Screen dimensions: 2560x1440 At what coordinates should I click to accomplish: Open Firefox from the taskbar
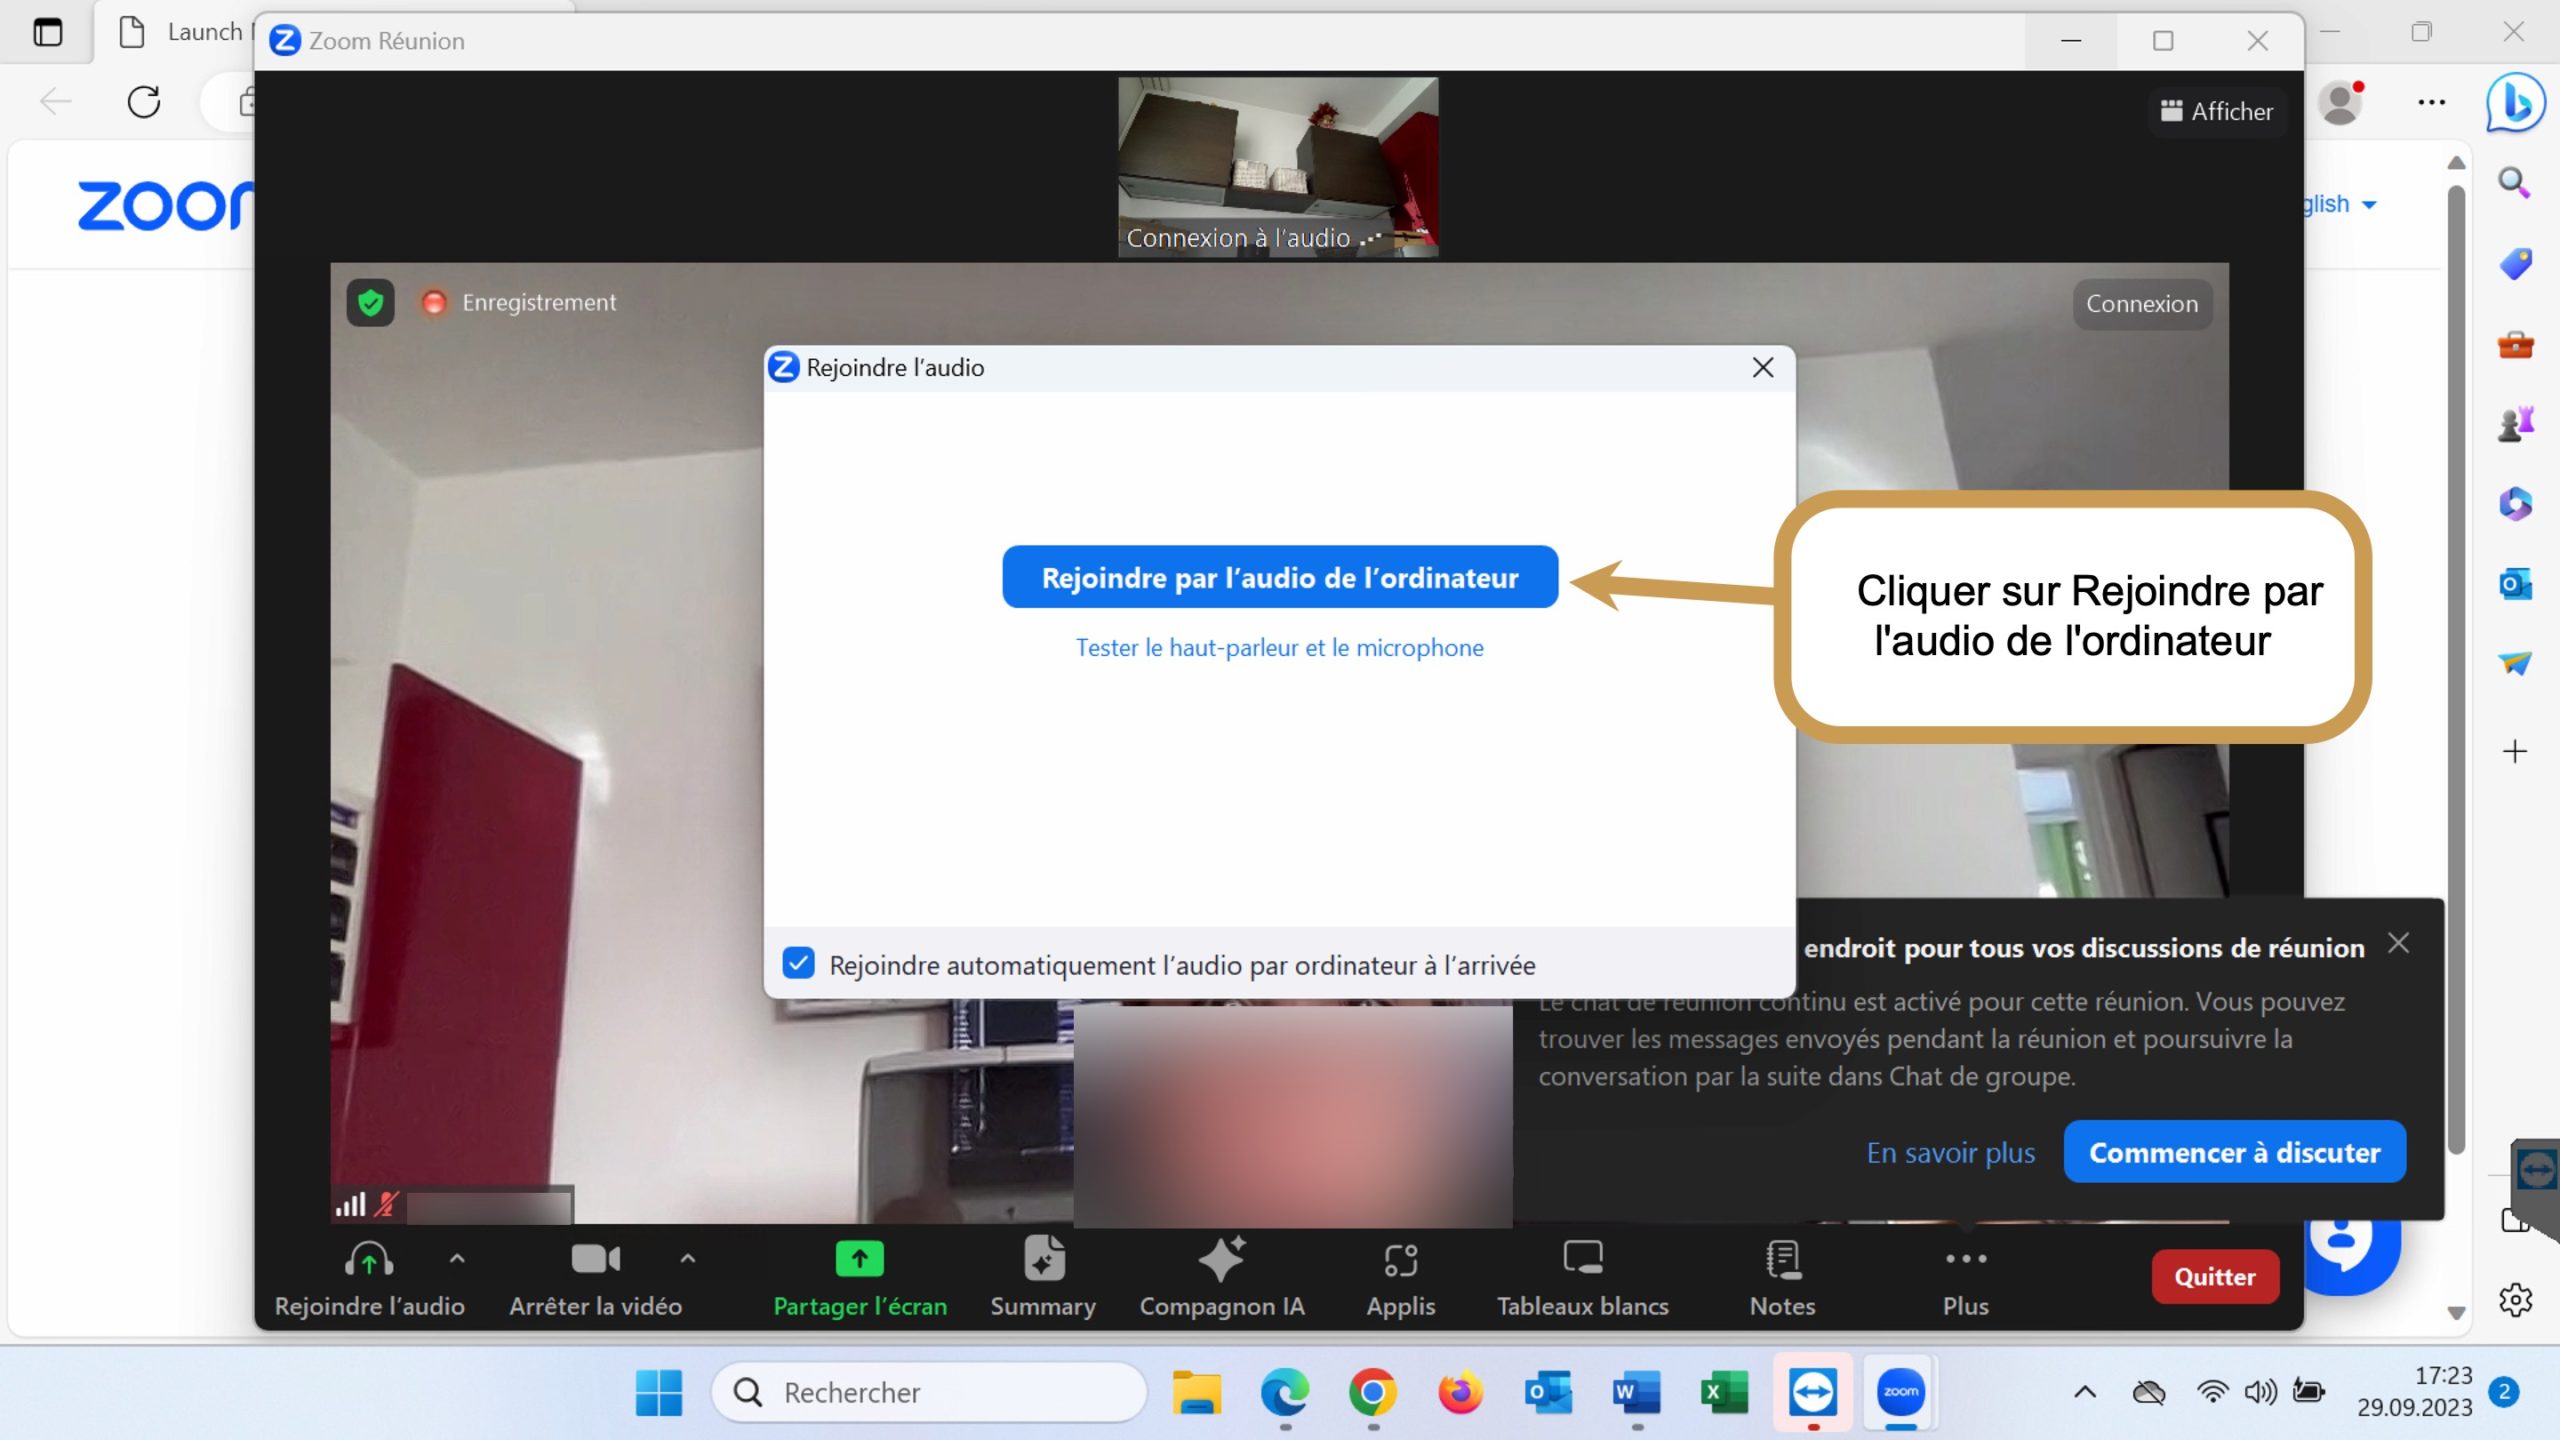[x=1460, y=1392]
